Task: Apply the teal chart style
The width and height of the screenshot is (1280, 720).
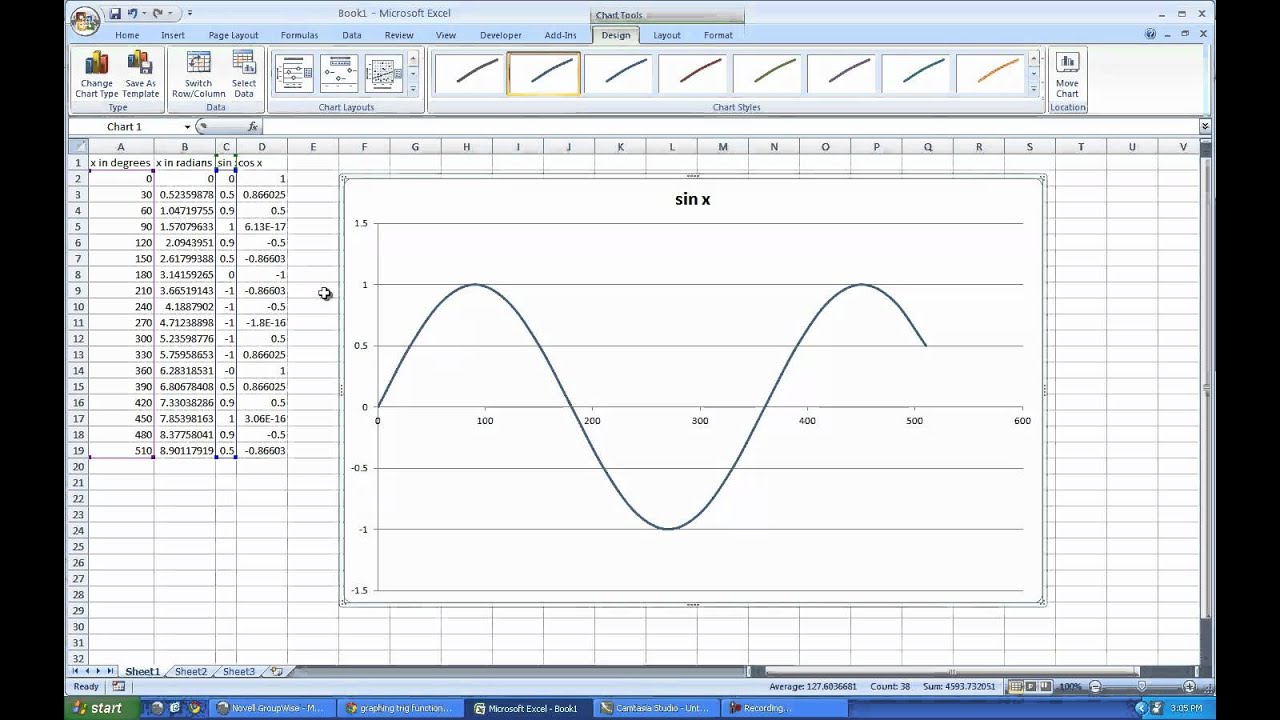Action: click(x=918, y=74)
